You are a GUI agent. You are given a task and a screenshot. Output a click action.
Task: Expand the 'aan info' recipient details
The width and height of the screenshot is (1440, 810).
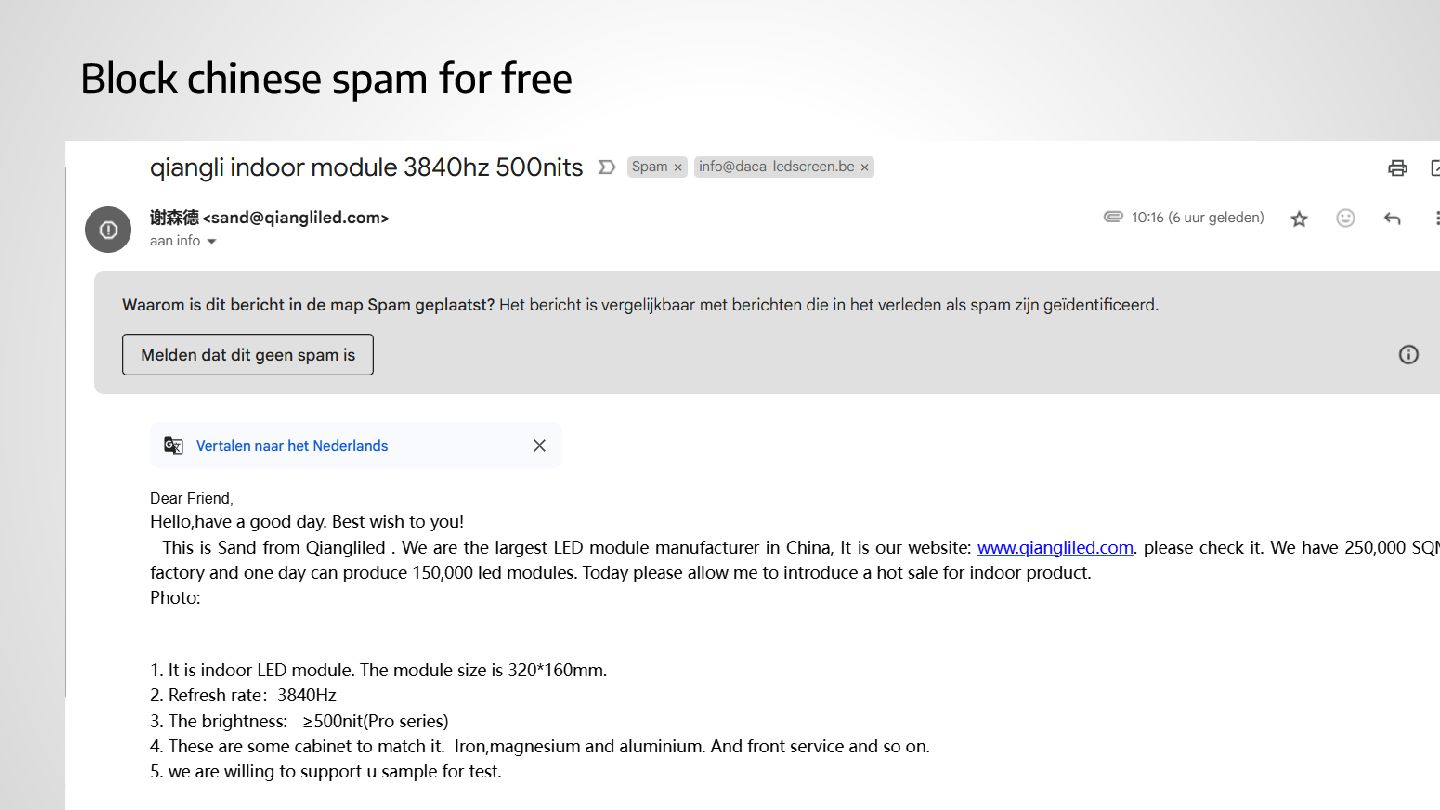pos(211,241)
